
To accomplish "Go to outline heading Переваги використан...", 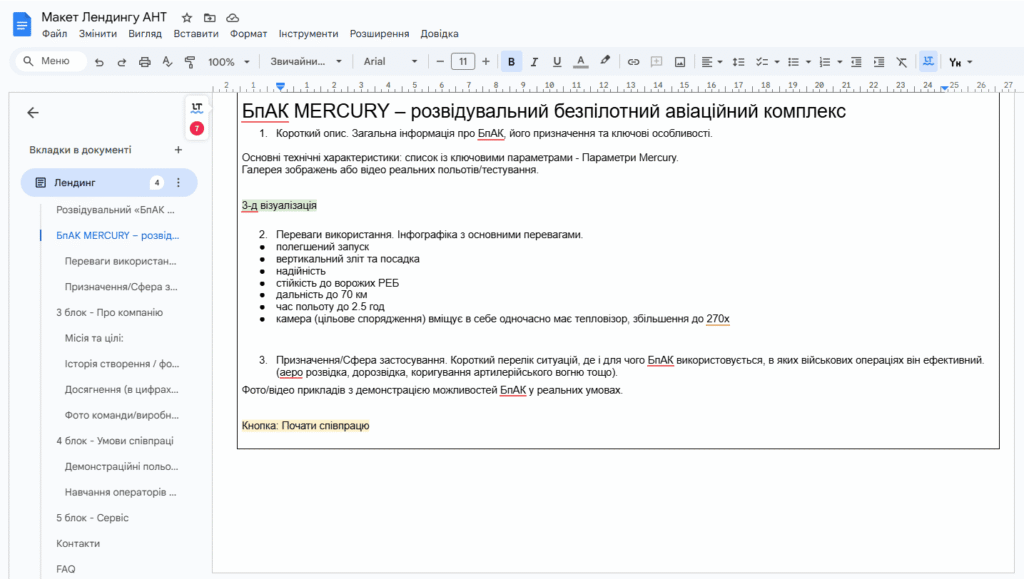I will [120, 261].
